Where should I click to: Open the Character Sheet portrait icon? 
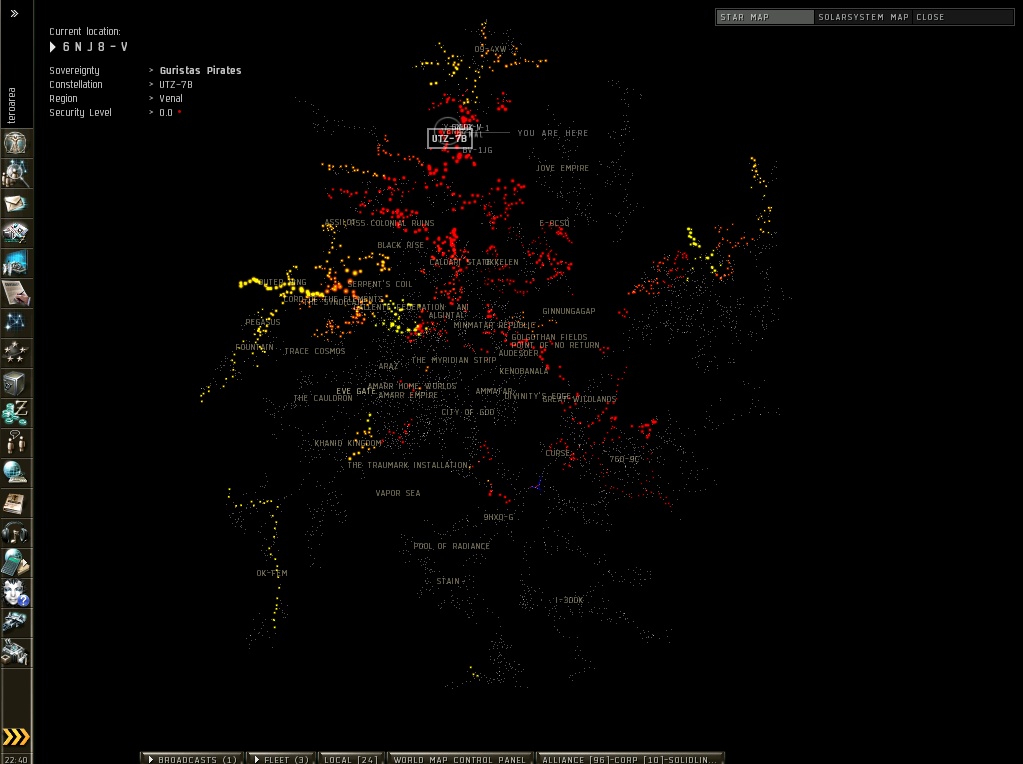(16, 143)
